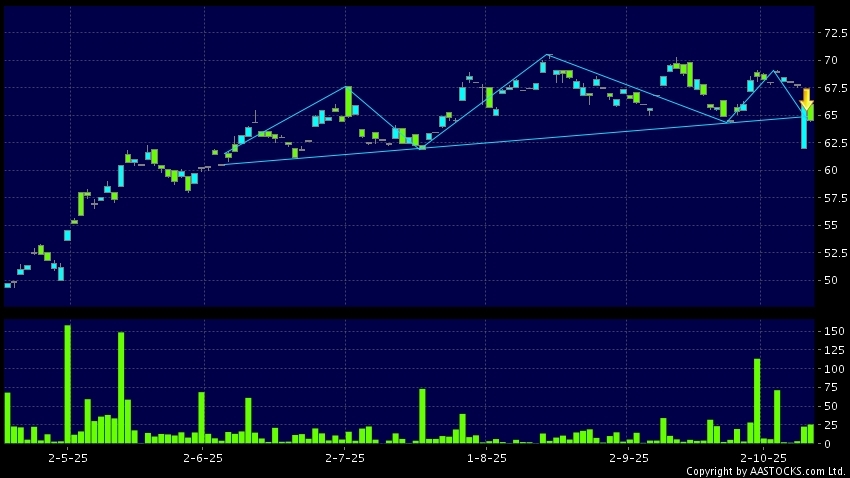Click the 2-7-25 date label
850x478 pixels.
(345, 457)
